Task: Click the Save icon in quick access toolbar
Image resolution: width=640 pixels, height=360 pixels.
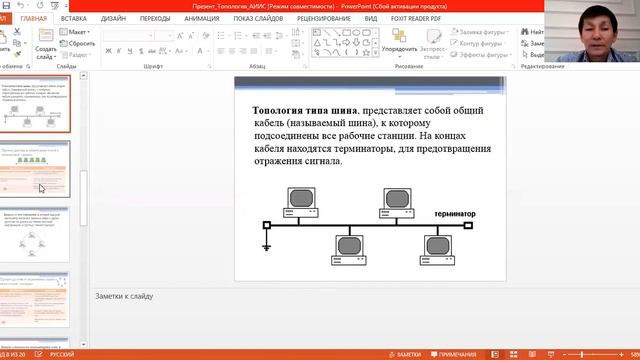Action: [x=6, y=6]
